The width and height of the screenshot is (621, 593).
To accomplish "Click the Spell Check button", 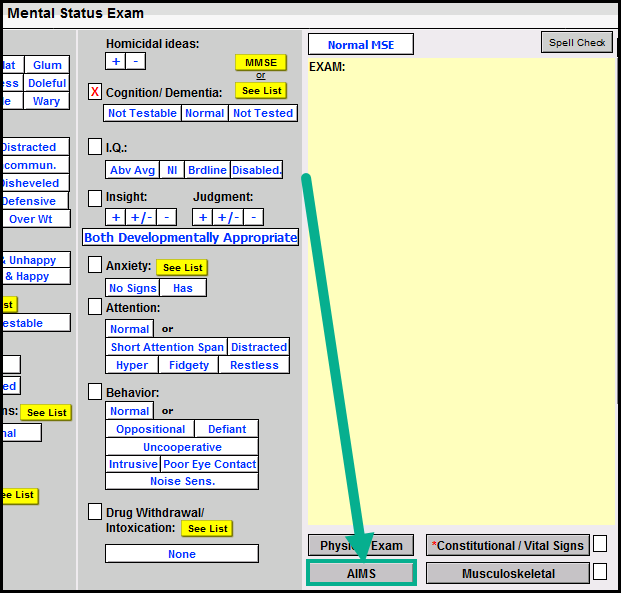I will click(x=577, y=42).
